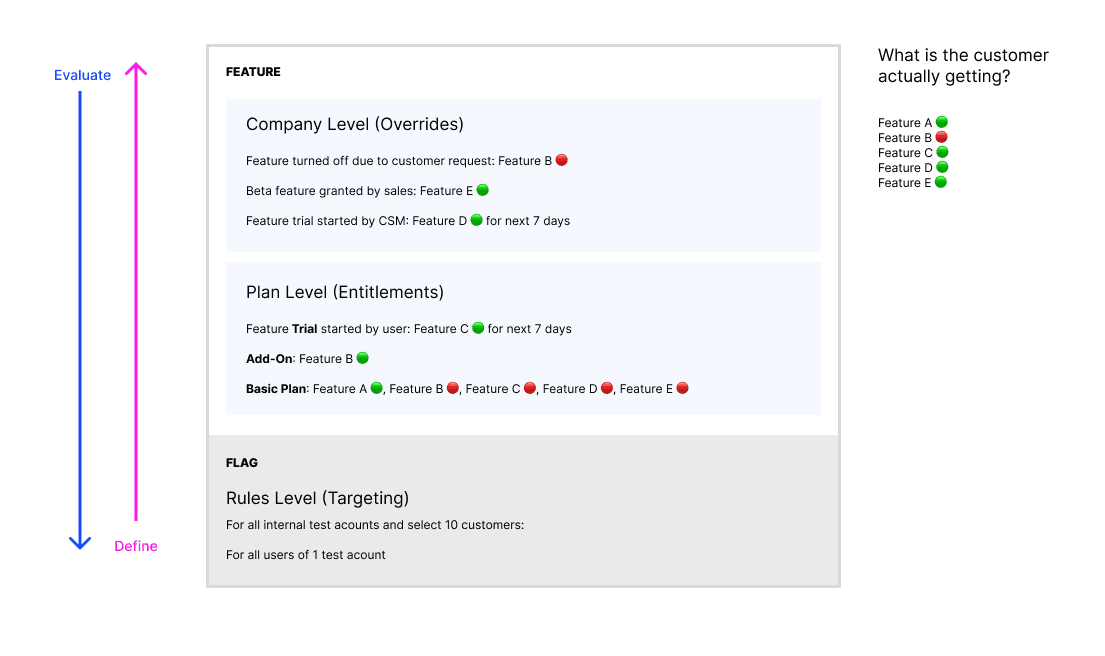Click the FLAG section label
This screenshot has width=1105, height=656.
point(242,463)
